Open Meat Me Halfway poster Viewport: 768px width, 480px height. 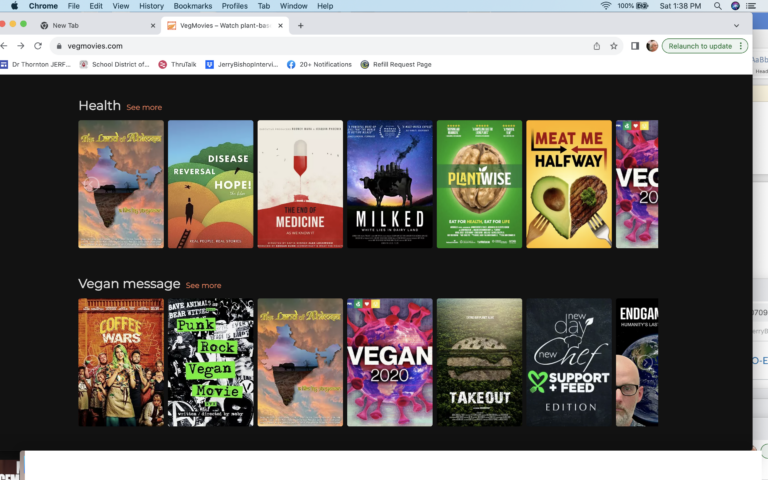tap(569, 184)
